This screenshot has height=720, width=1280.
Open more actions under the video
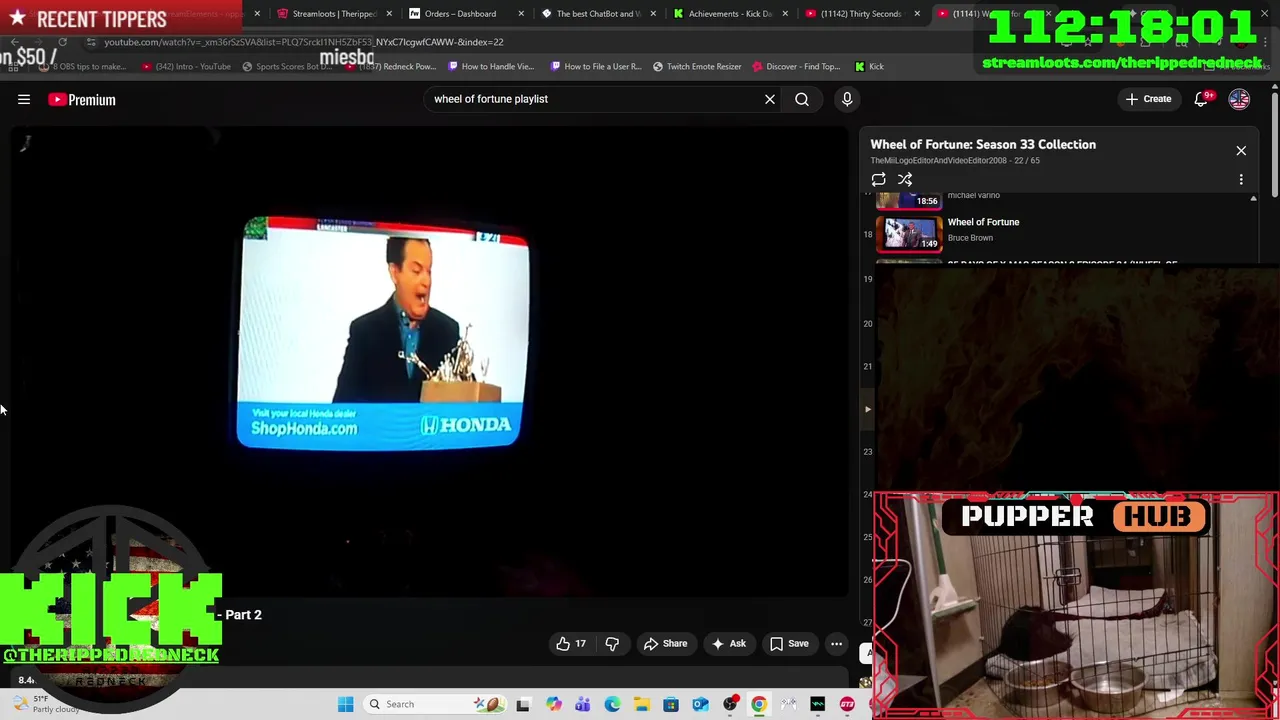pos(836,644)
